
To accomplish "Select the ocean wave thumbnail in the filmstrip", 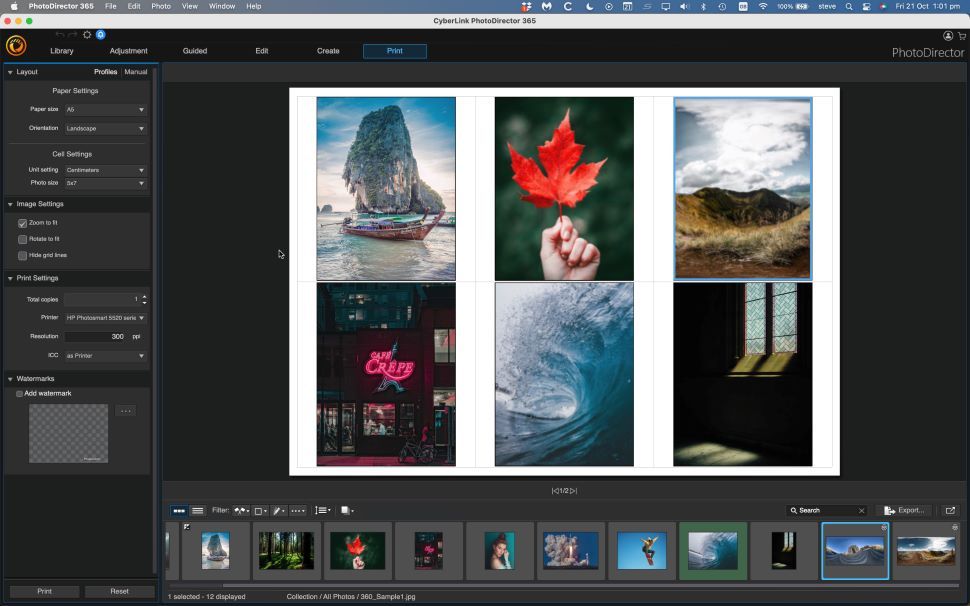I will (713, 549).
